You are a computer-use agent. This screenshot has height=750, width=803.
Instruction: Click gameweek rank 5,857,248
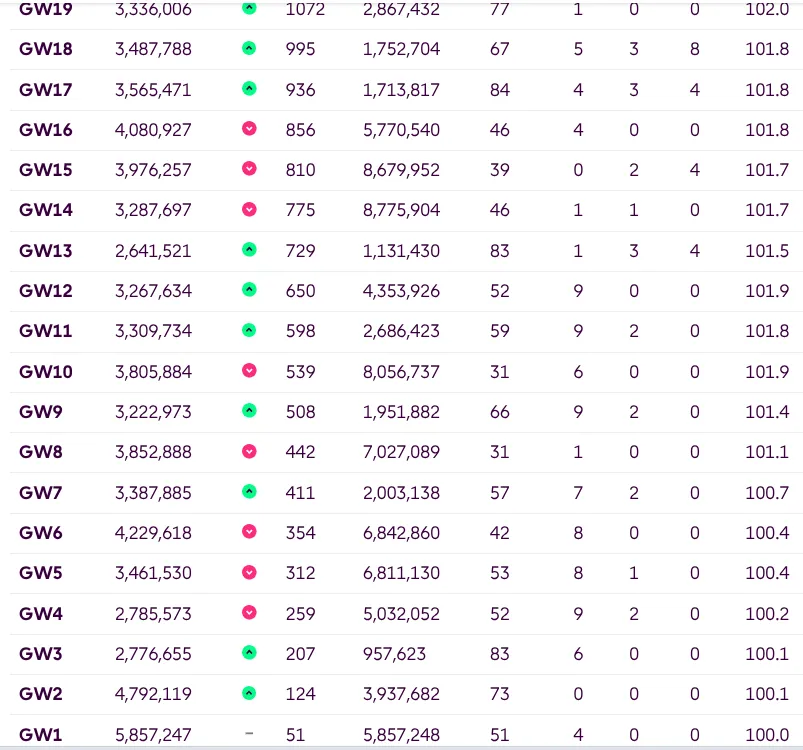402,735
